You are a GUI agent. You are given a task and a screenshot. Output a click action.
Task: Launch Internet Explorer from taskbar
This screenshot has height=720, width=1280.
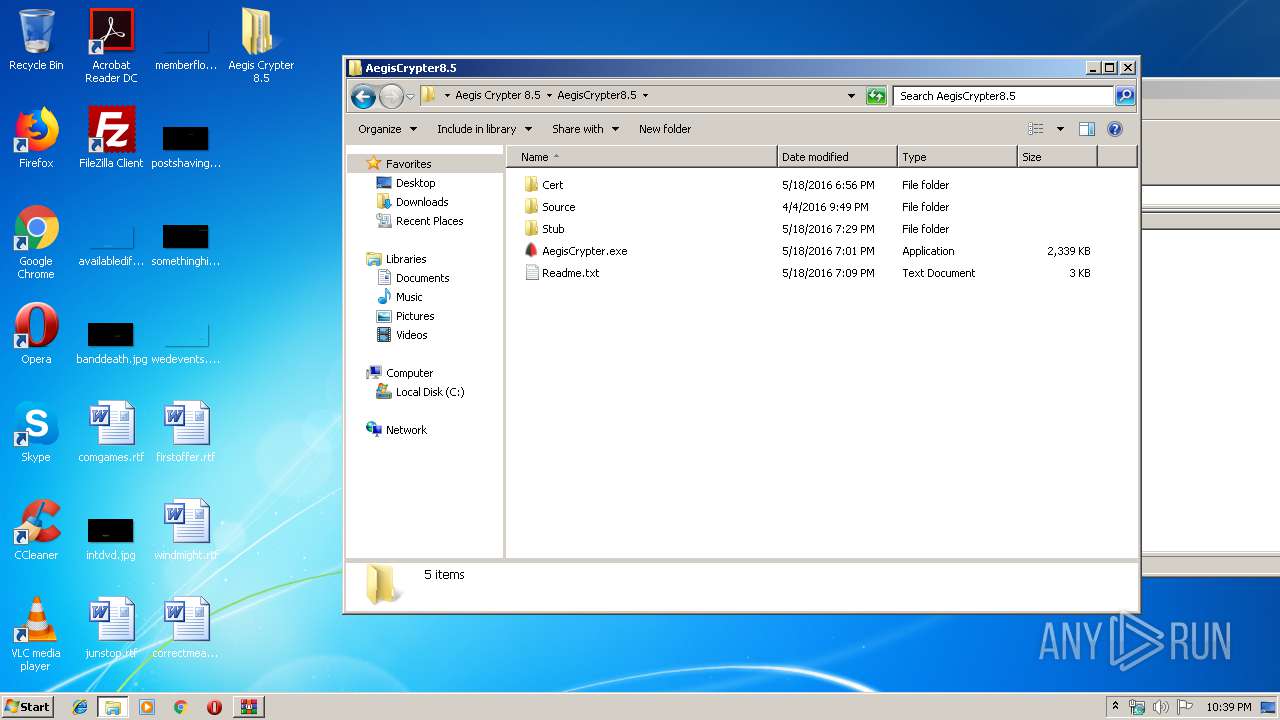pyautogui.click(x=80, y=707)
